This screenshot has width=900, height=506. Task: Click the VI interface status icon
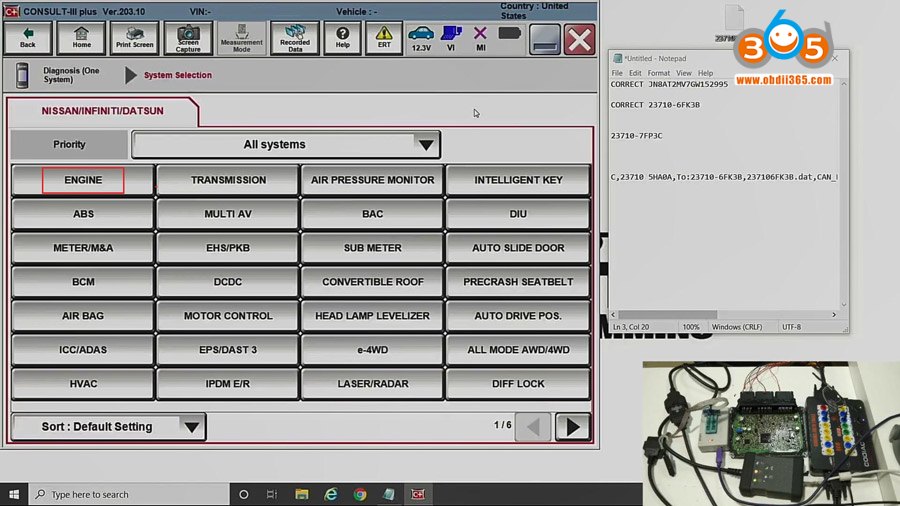(451, 38)
